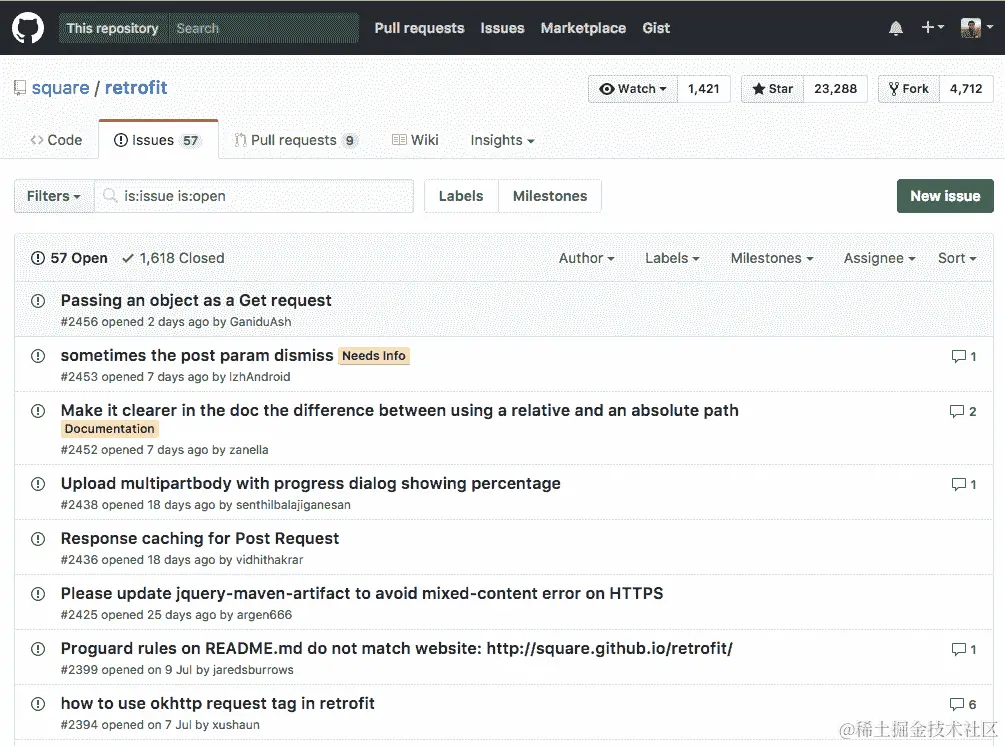This screenshot has width=1005, height=746.
Task: Open the GitHub home logo
Action: [28, 28]
